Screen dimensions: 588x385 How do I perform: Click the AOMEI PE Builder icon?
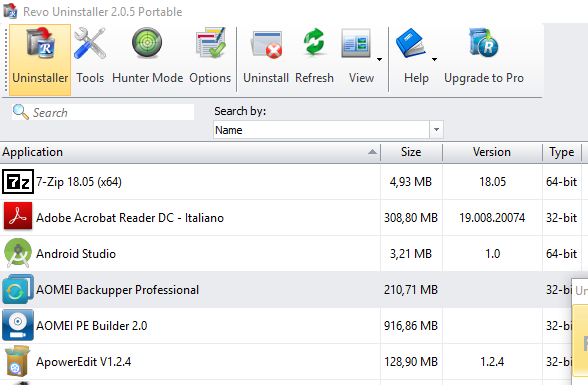point(18,325)
